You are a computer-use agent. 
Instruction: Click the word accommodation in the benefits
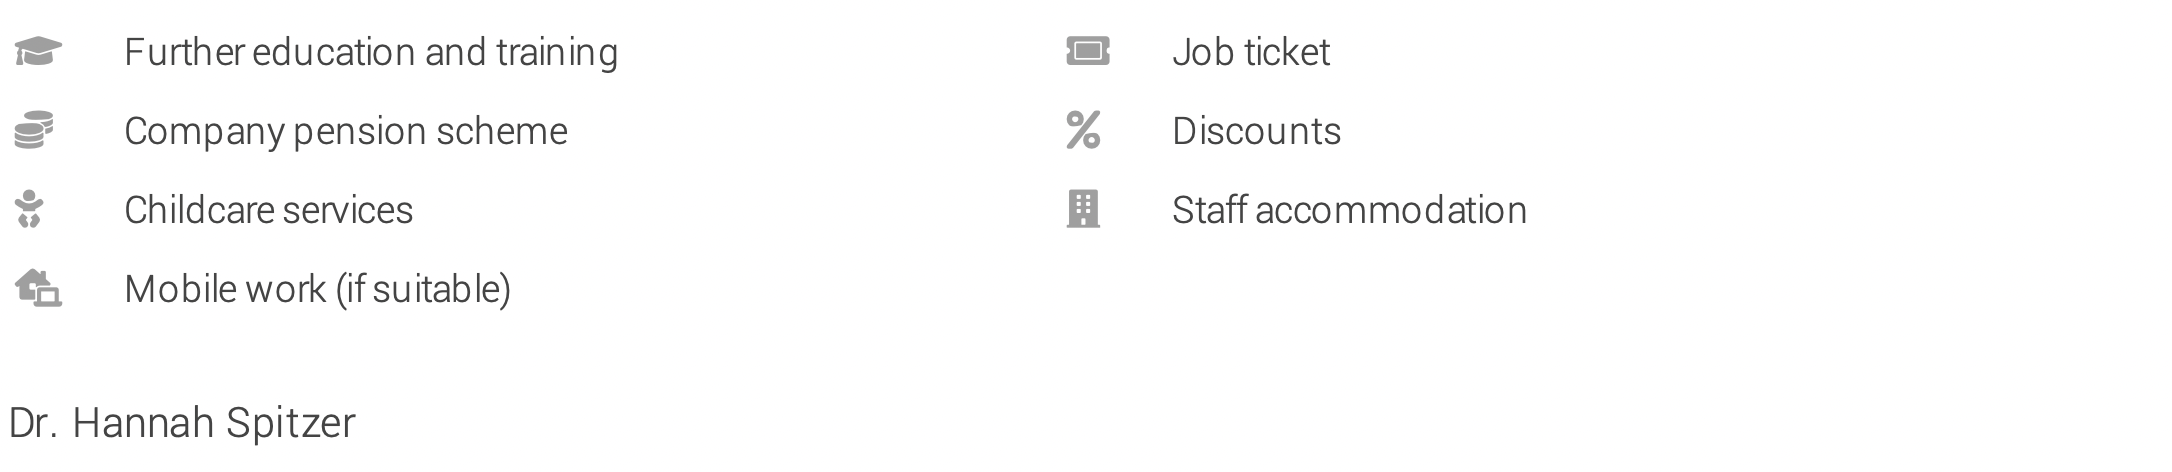pyautogui.click(x=1391, y=210)
